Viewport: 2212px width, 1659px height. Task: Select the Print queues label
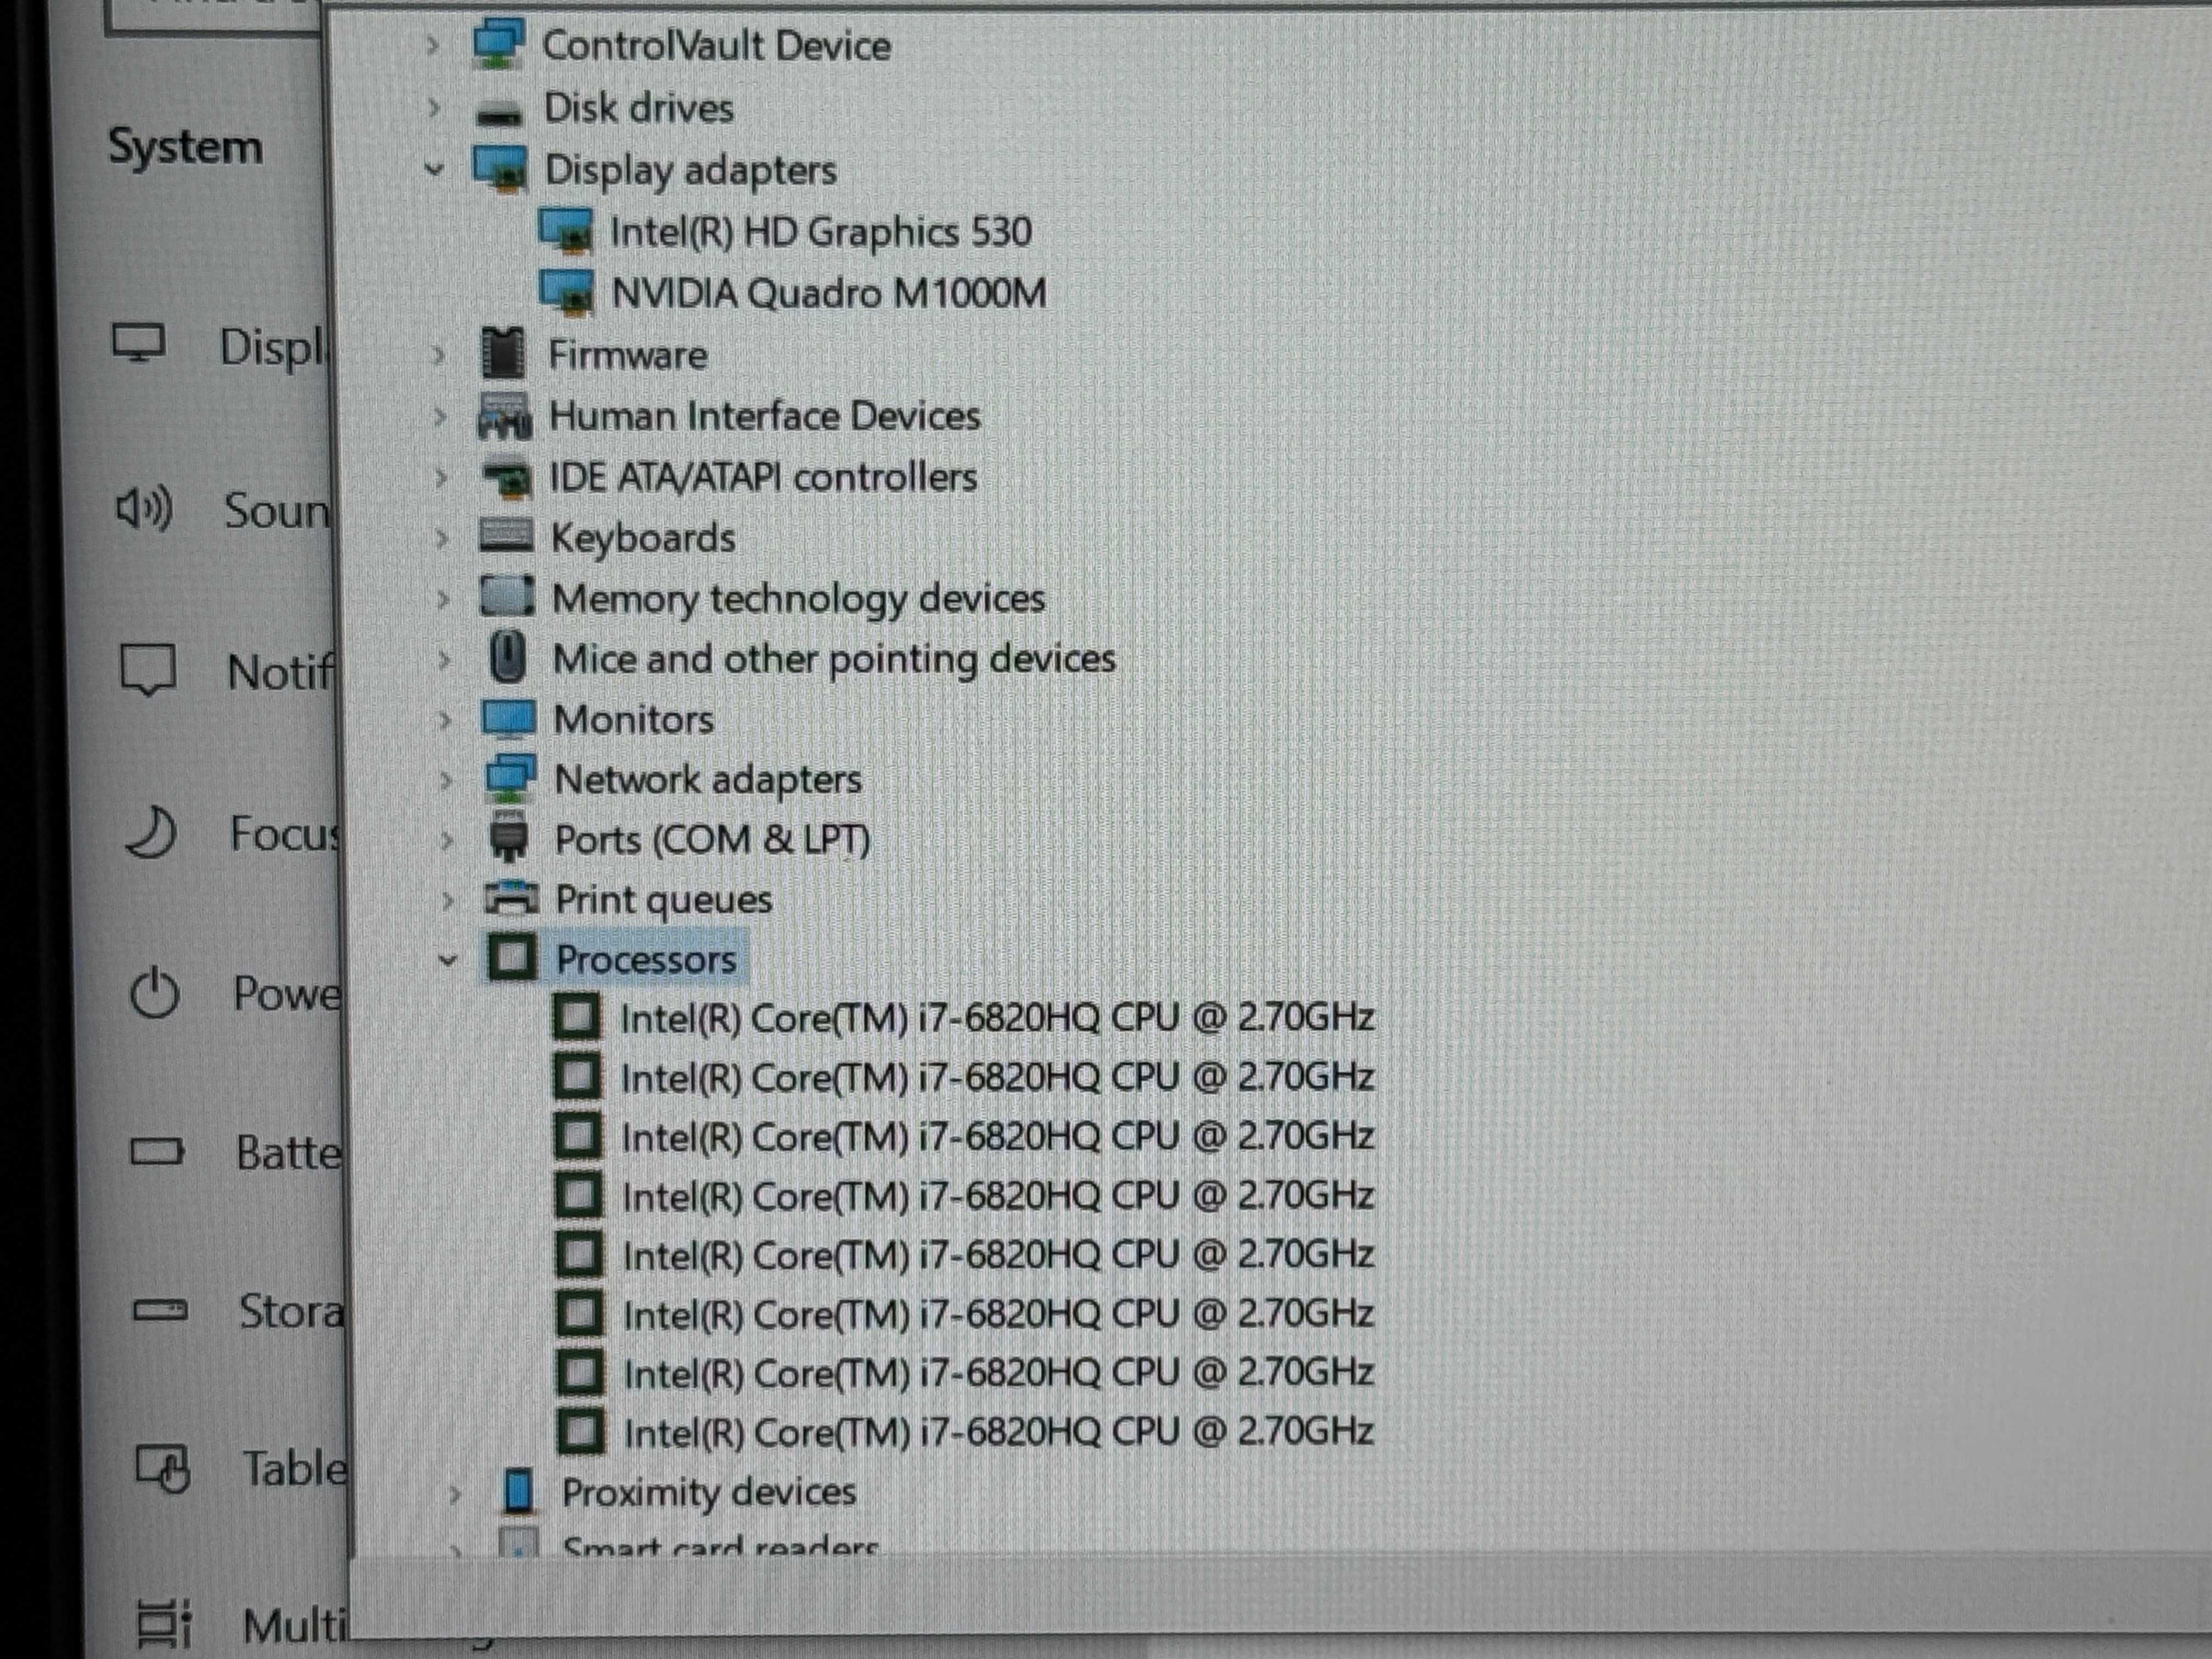pos(664,900)
